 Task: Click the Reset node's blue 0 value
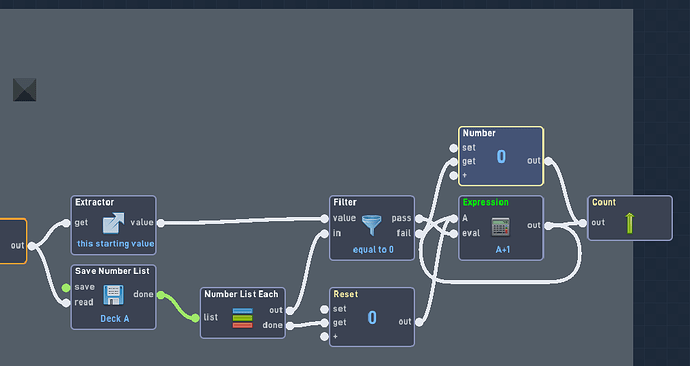[x=372, y=318]
